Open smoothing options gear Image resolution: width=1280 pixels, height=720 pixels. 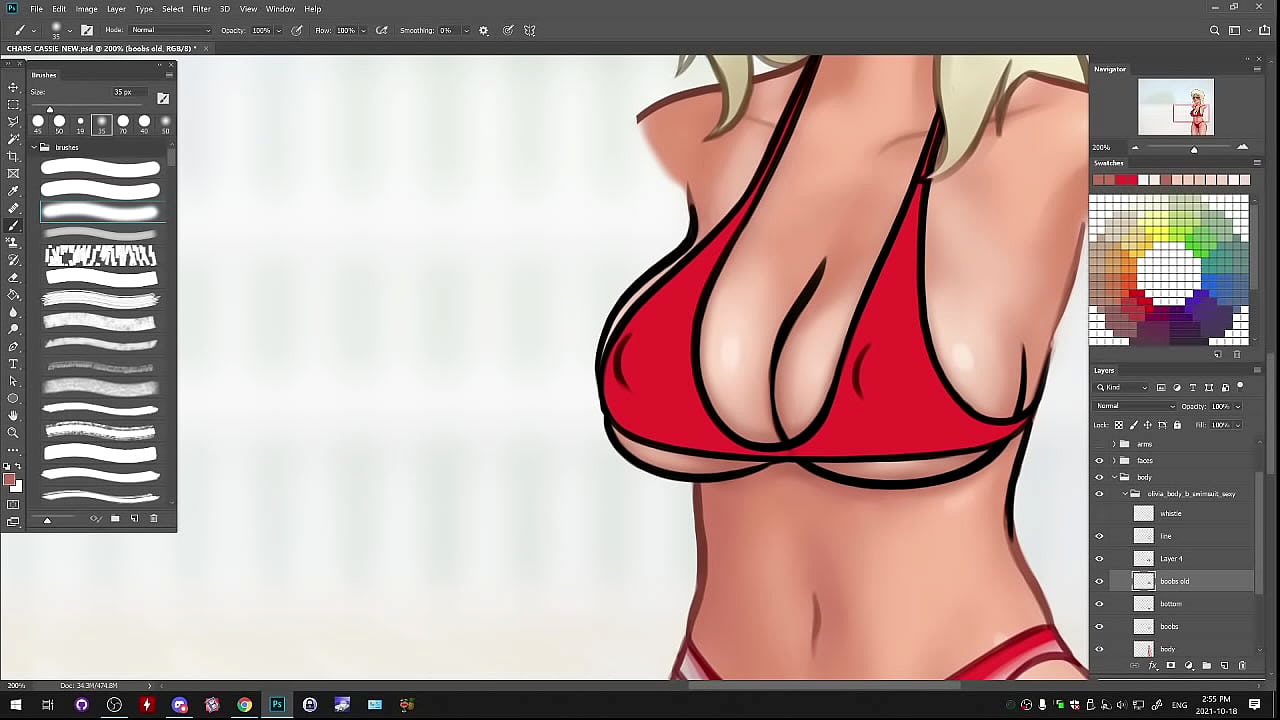point(484,30)
